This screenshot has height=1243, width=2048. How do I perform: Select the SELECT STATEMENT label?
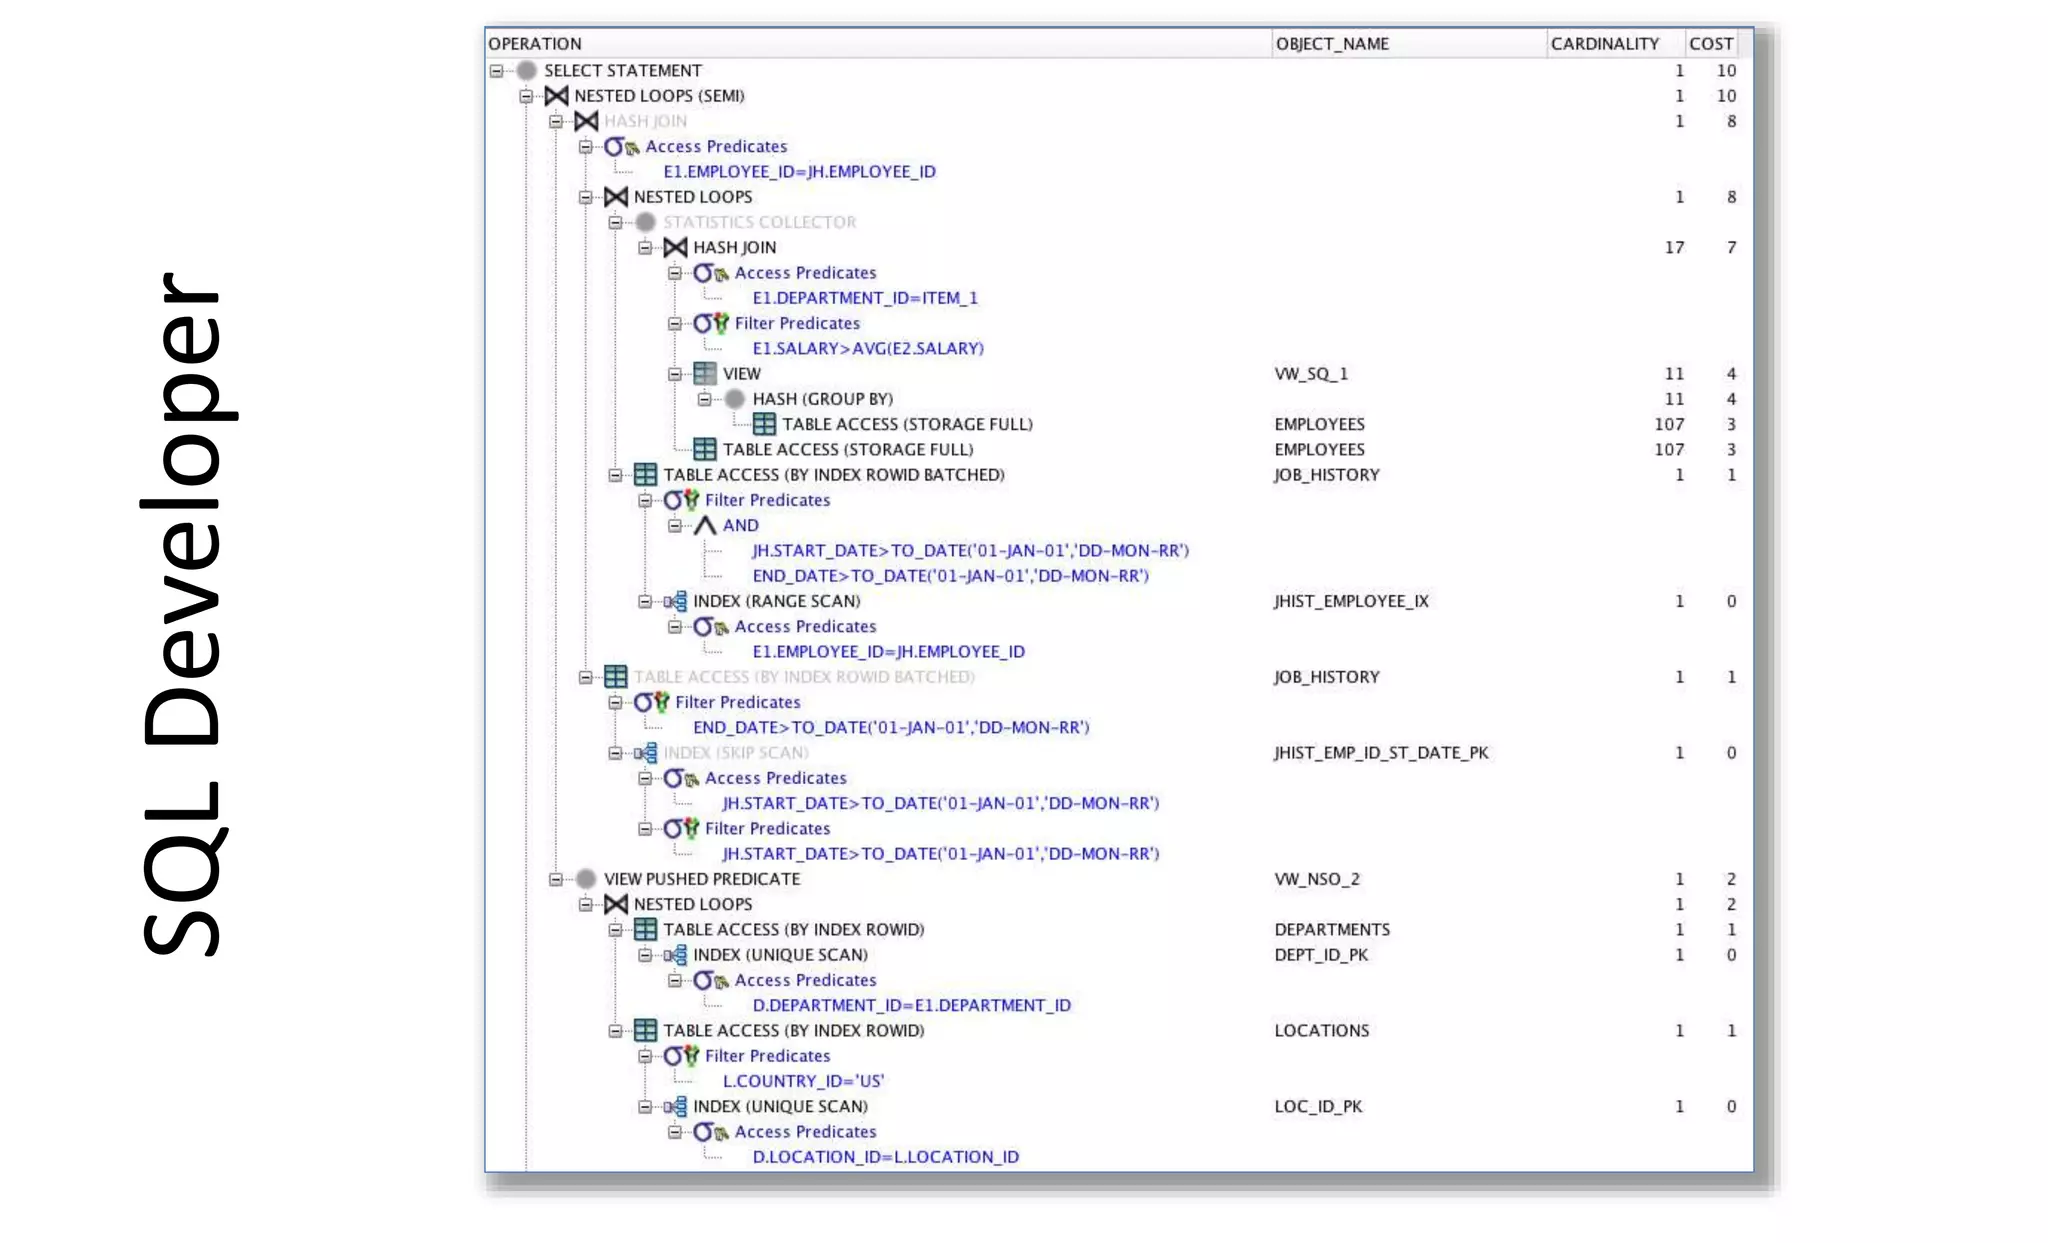coord(623,71)
